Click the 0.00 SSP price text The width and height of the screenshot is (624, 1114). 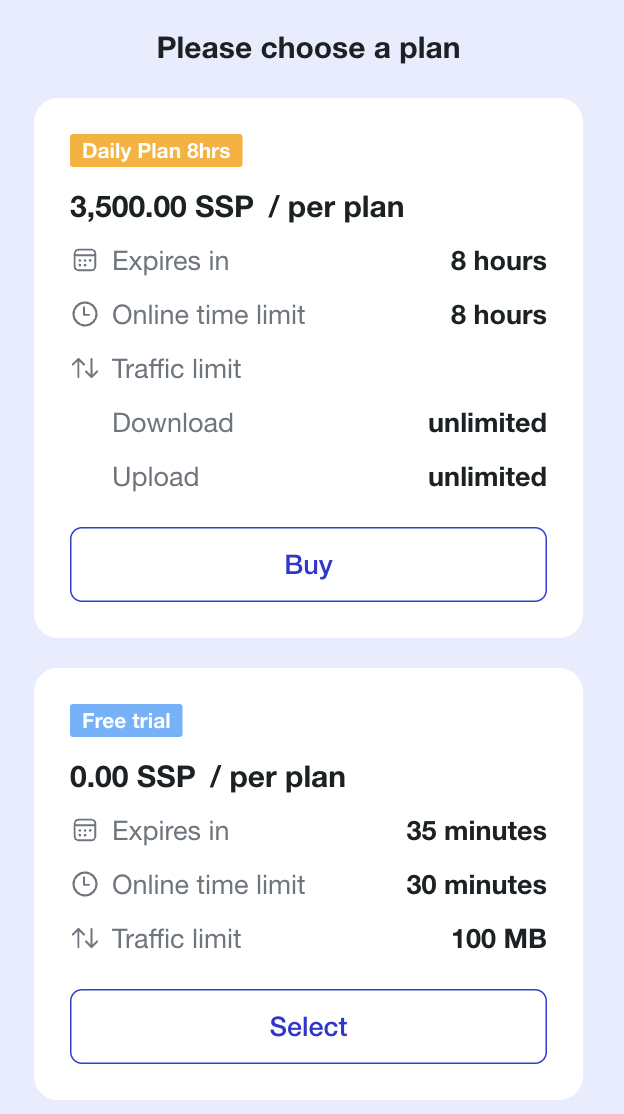pyautogui.click(x=132, y=777)
